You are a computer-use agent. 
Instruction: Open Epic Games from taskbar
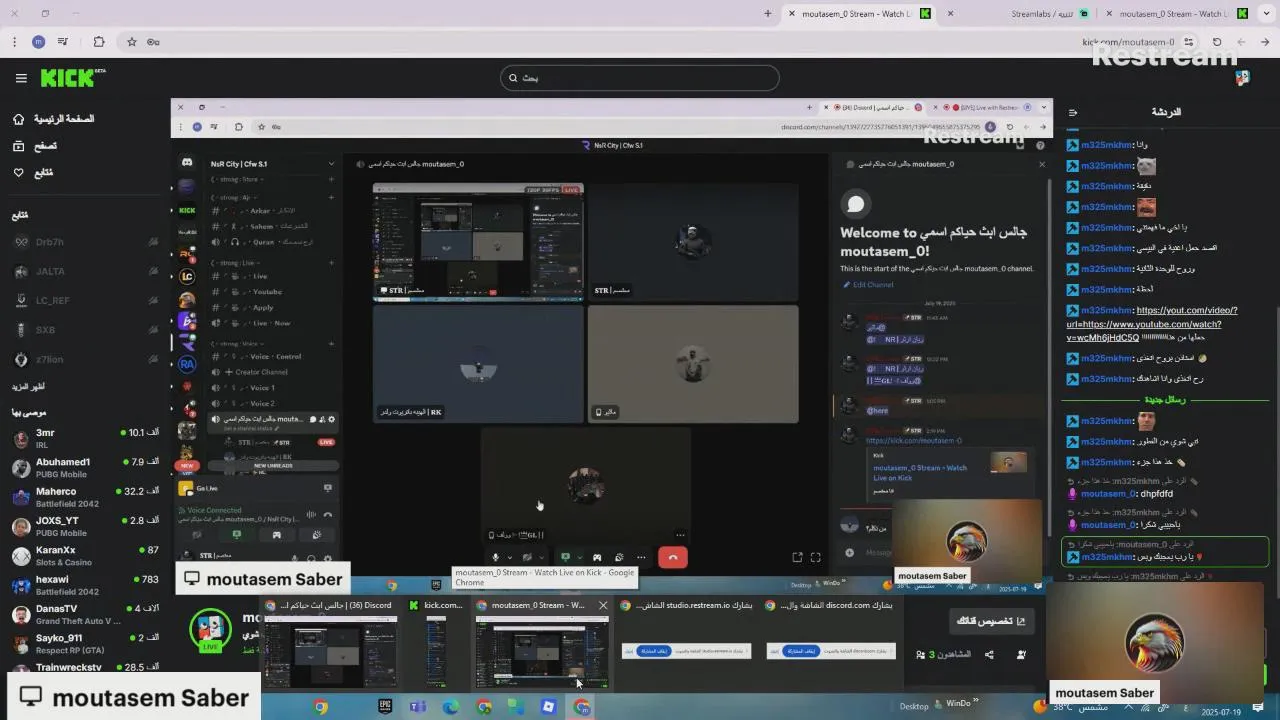[386, 707]
